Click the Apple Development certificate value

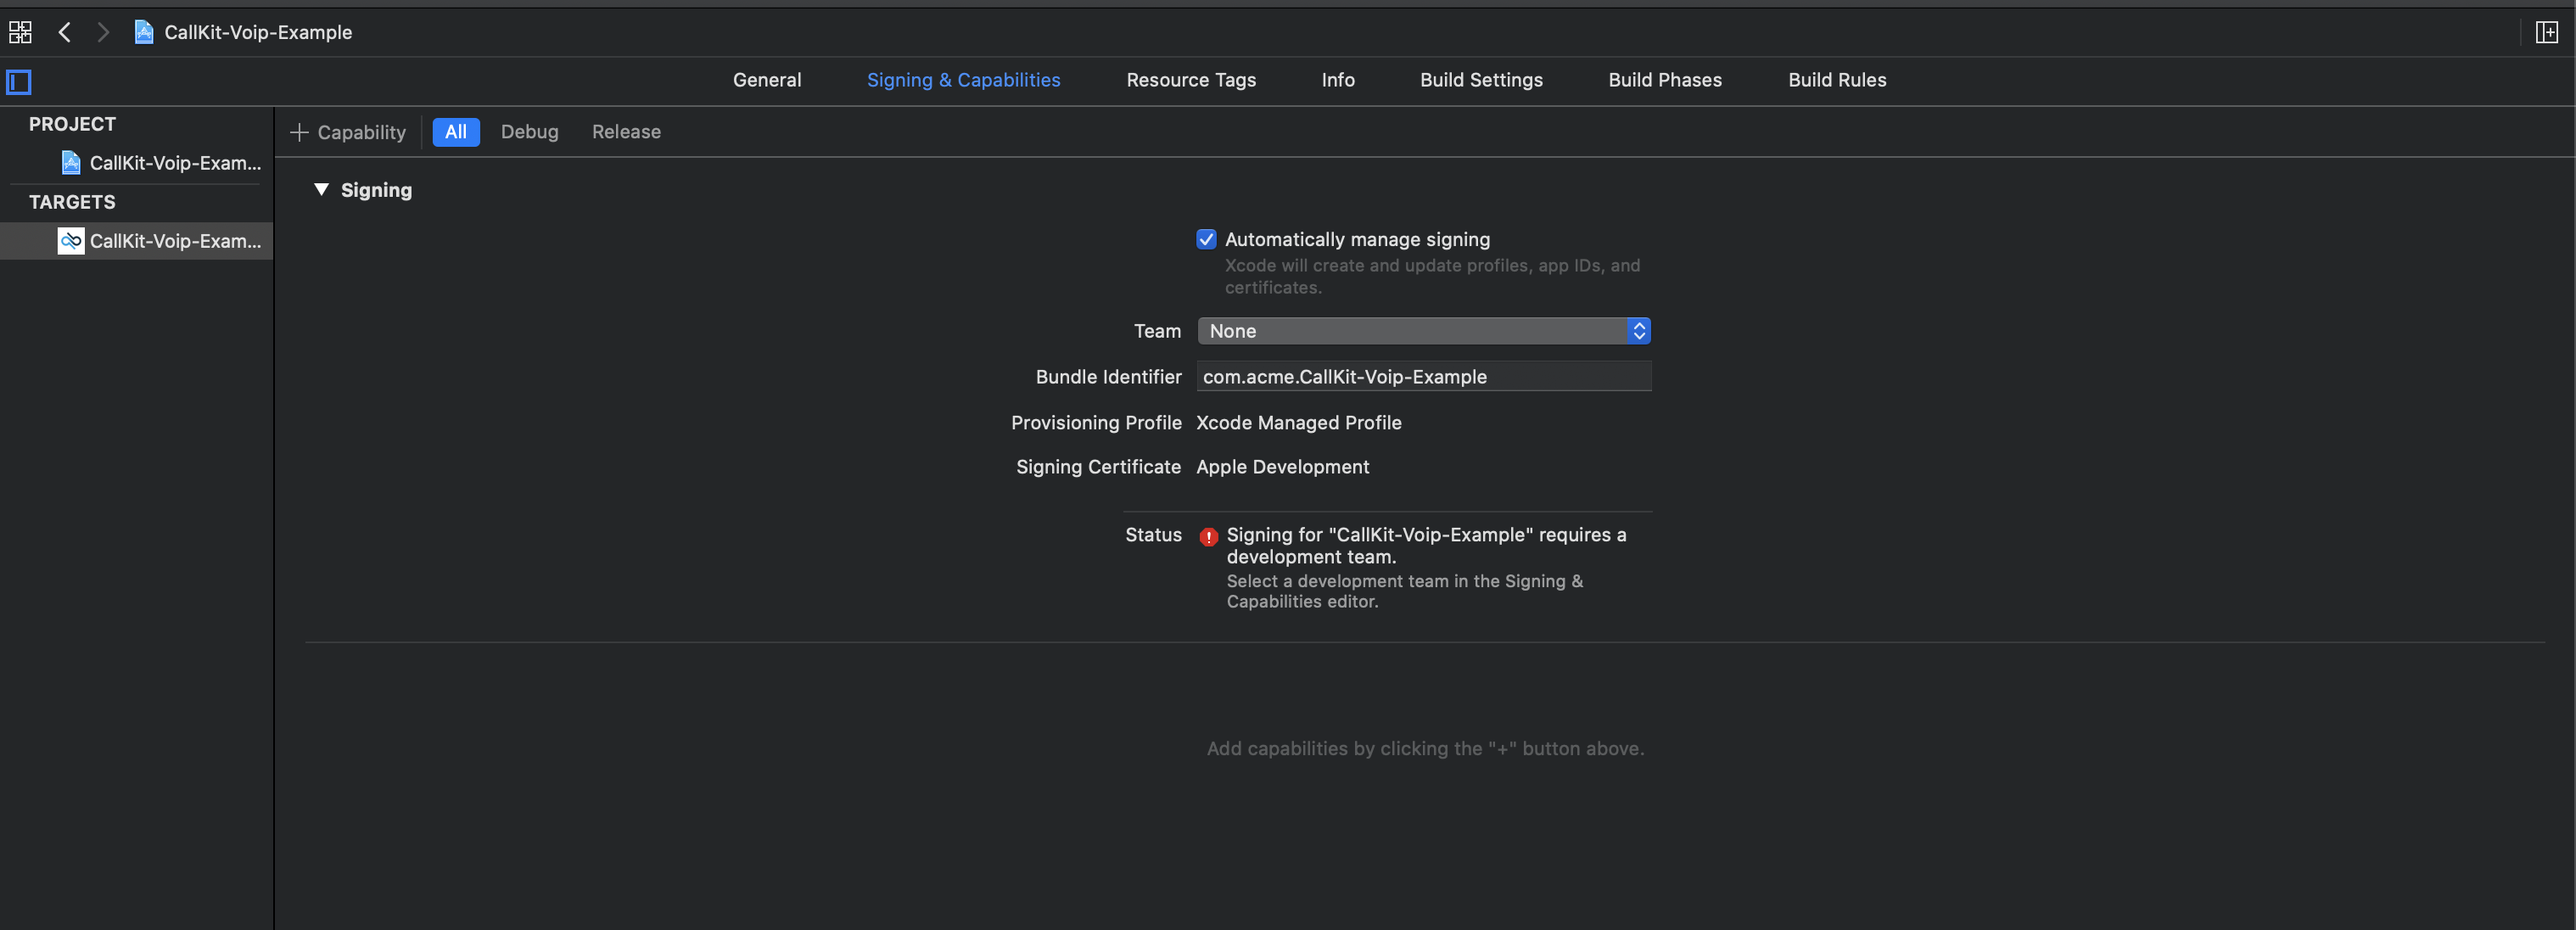pos(1282,467)
